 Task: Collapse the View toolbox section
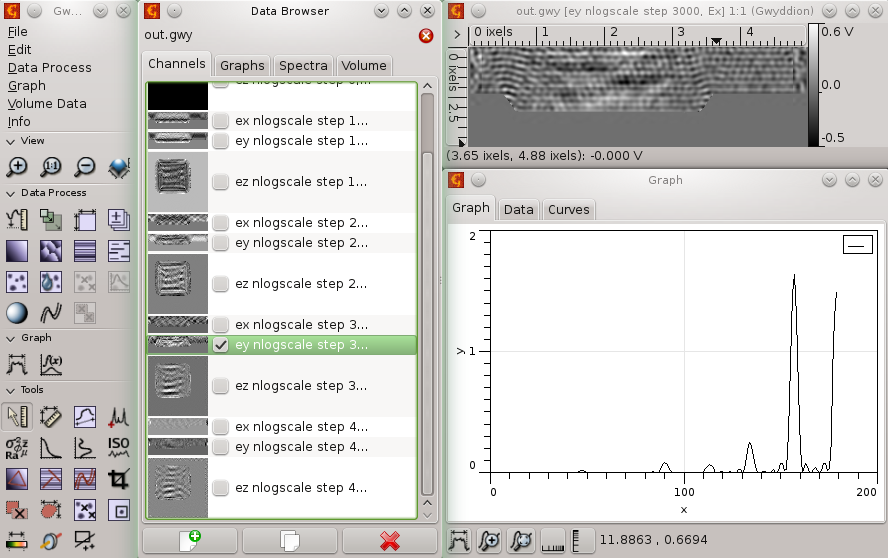[x=10, y=141]
